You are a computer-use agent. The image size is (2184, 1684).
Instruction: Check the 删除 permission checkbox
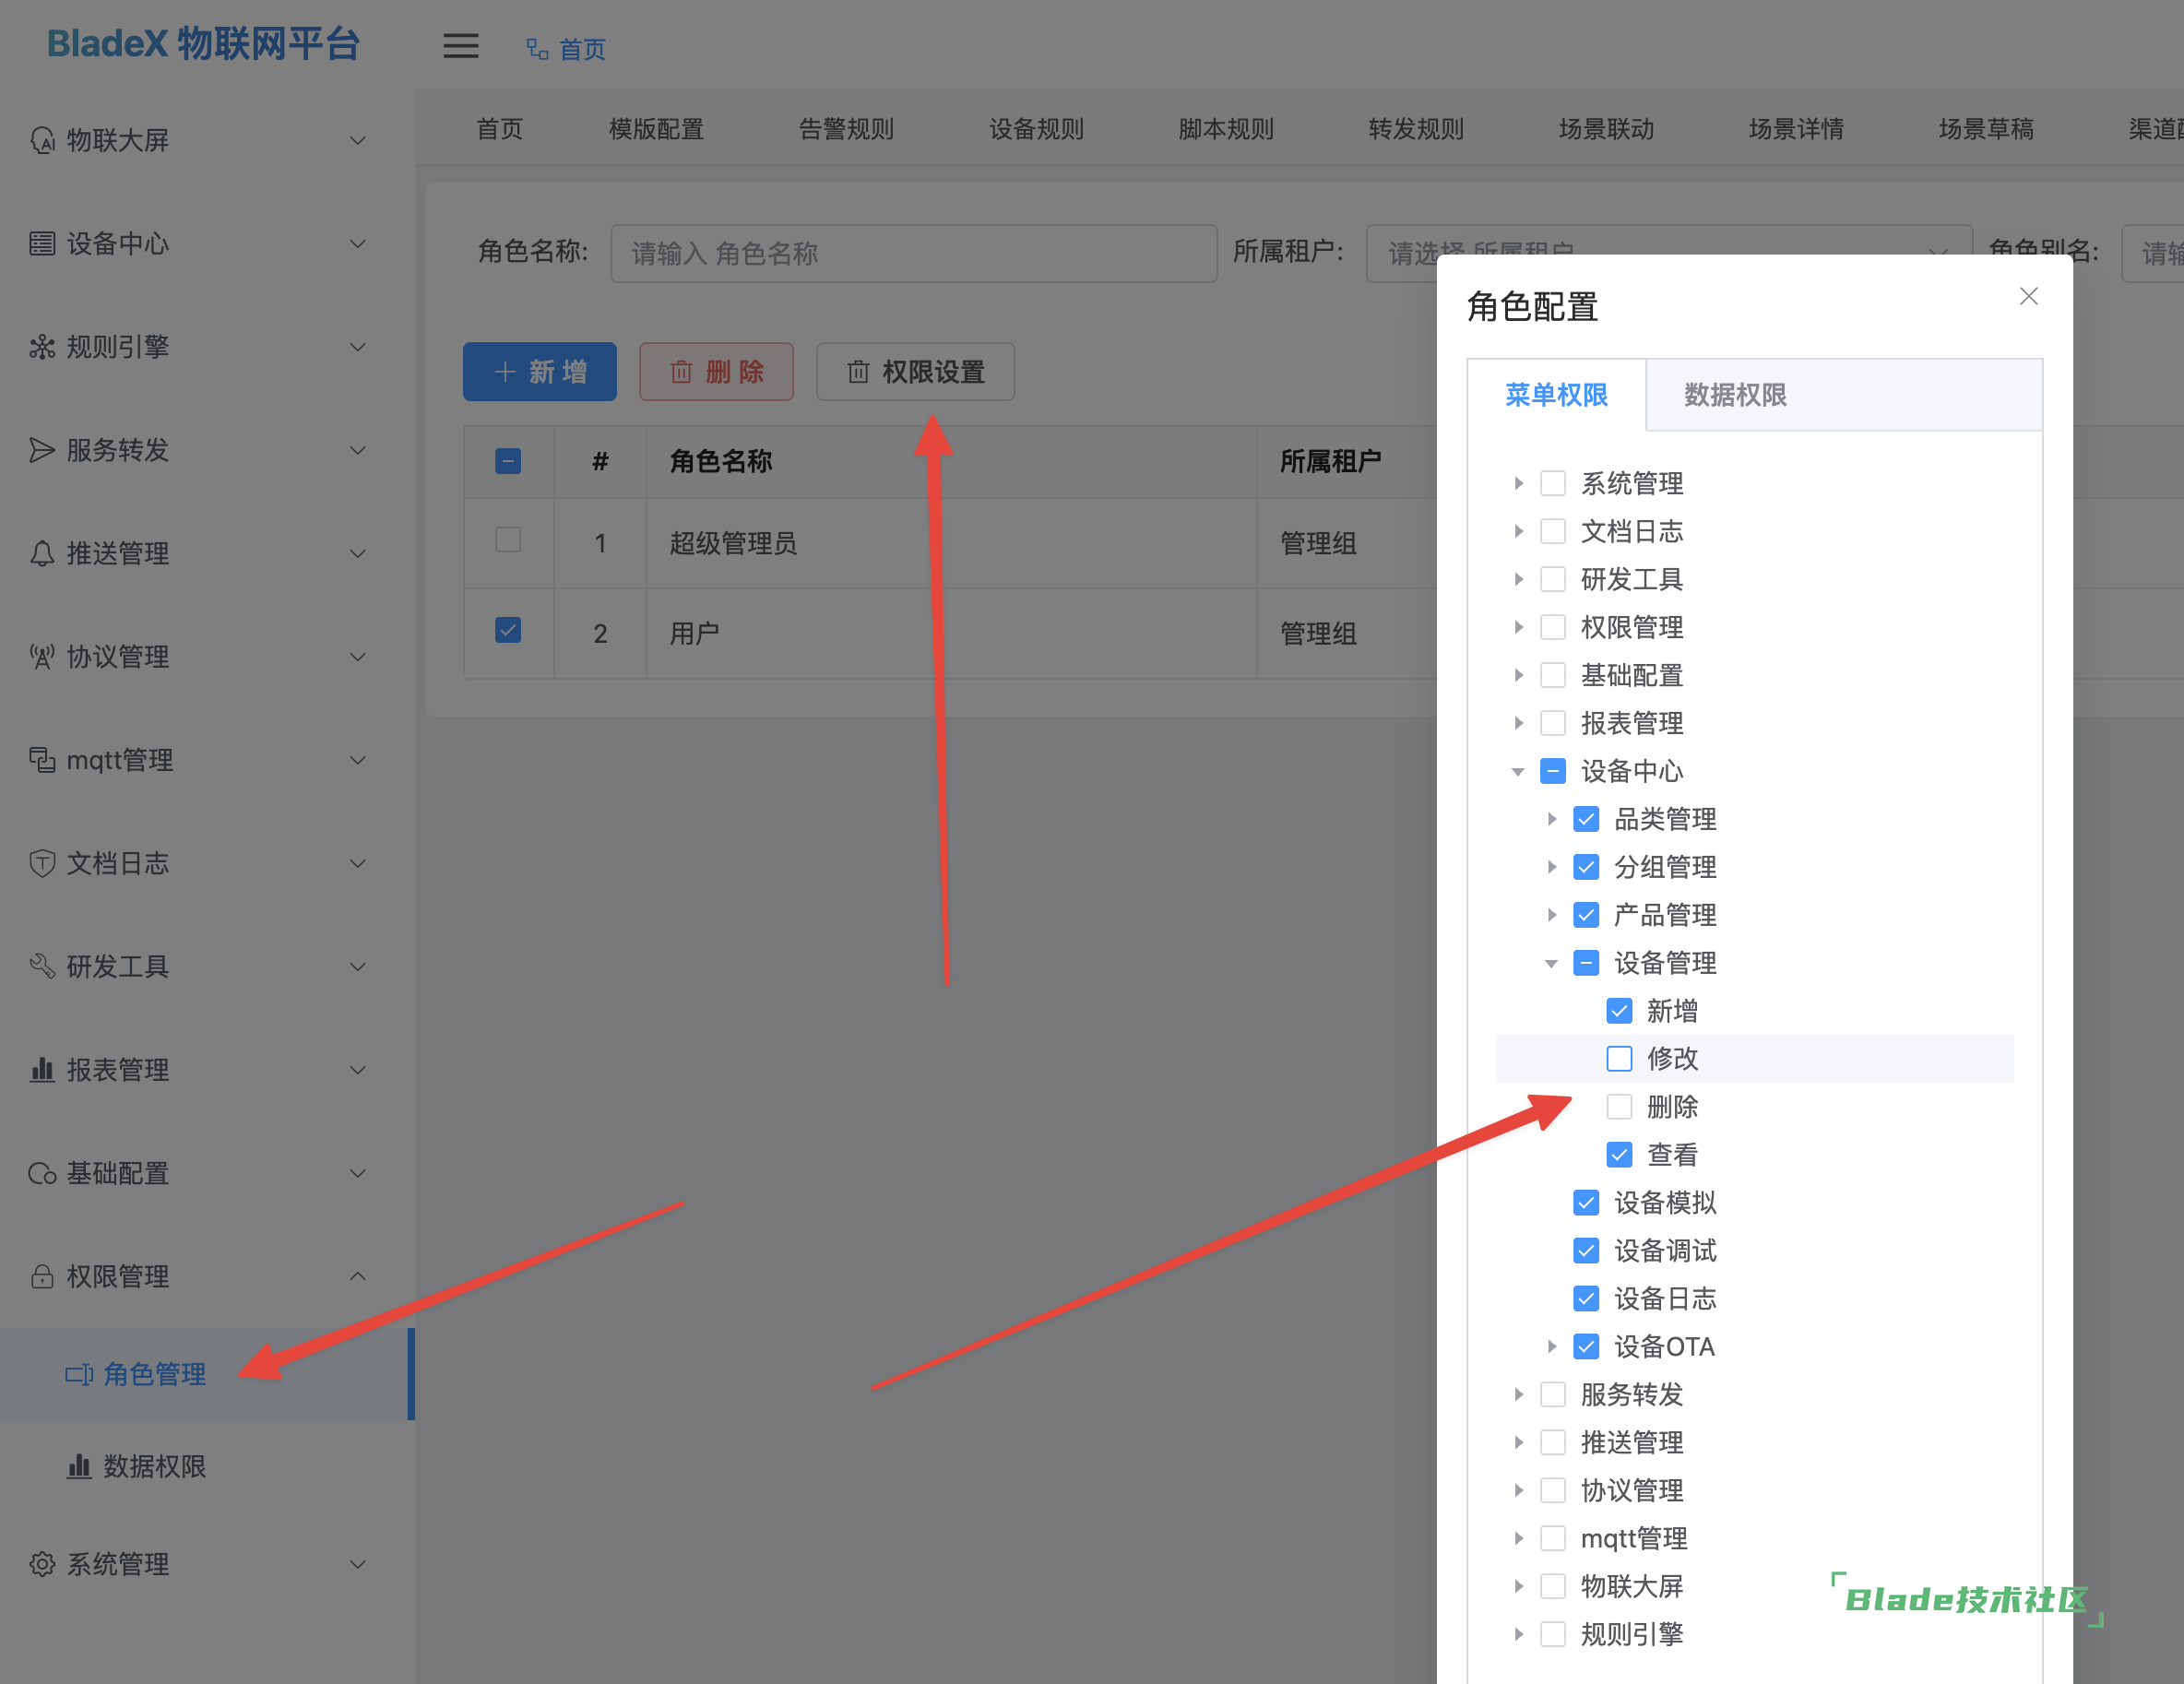point(1619,1107)
